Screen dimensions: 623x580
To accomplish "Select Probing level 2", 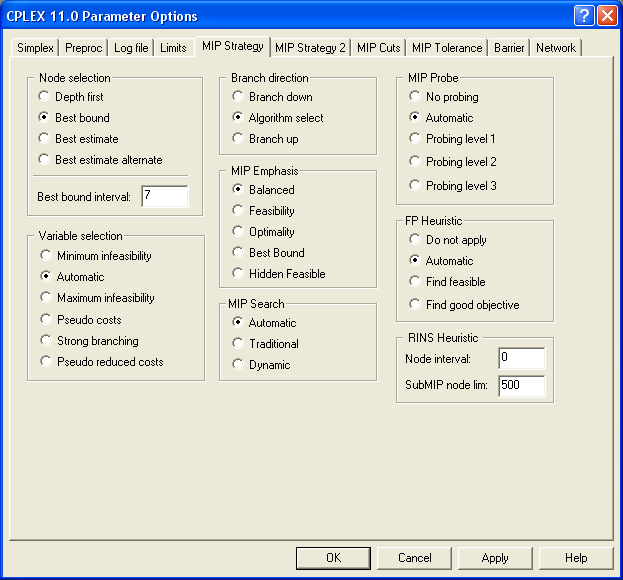I will (x=453, y=162).
